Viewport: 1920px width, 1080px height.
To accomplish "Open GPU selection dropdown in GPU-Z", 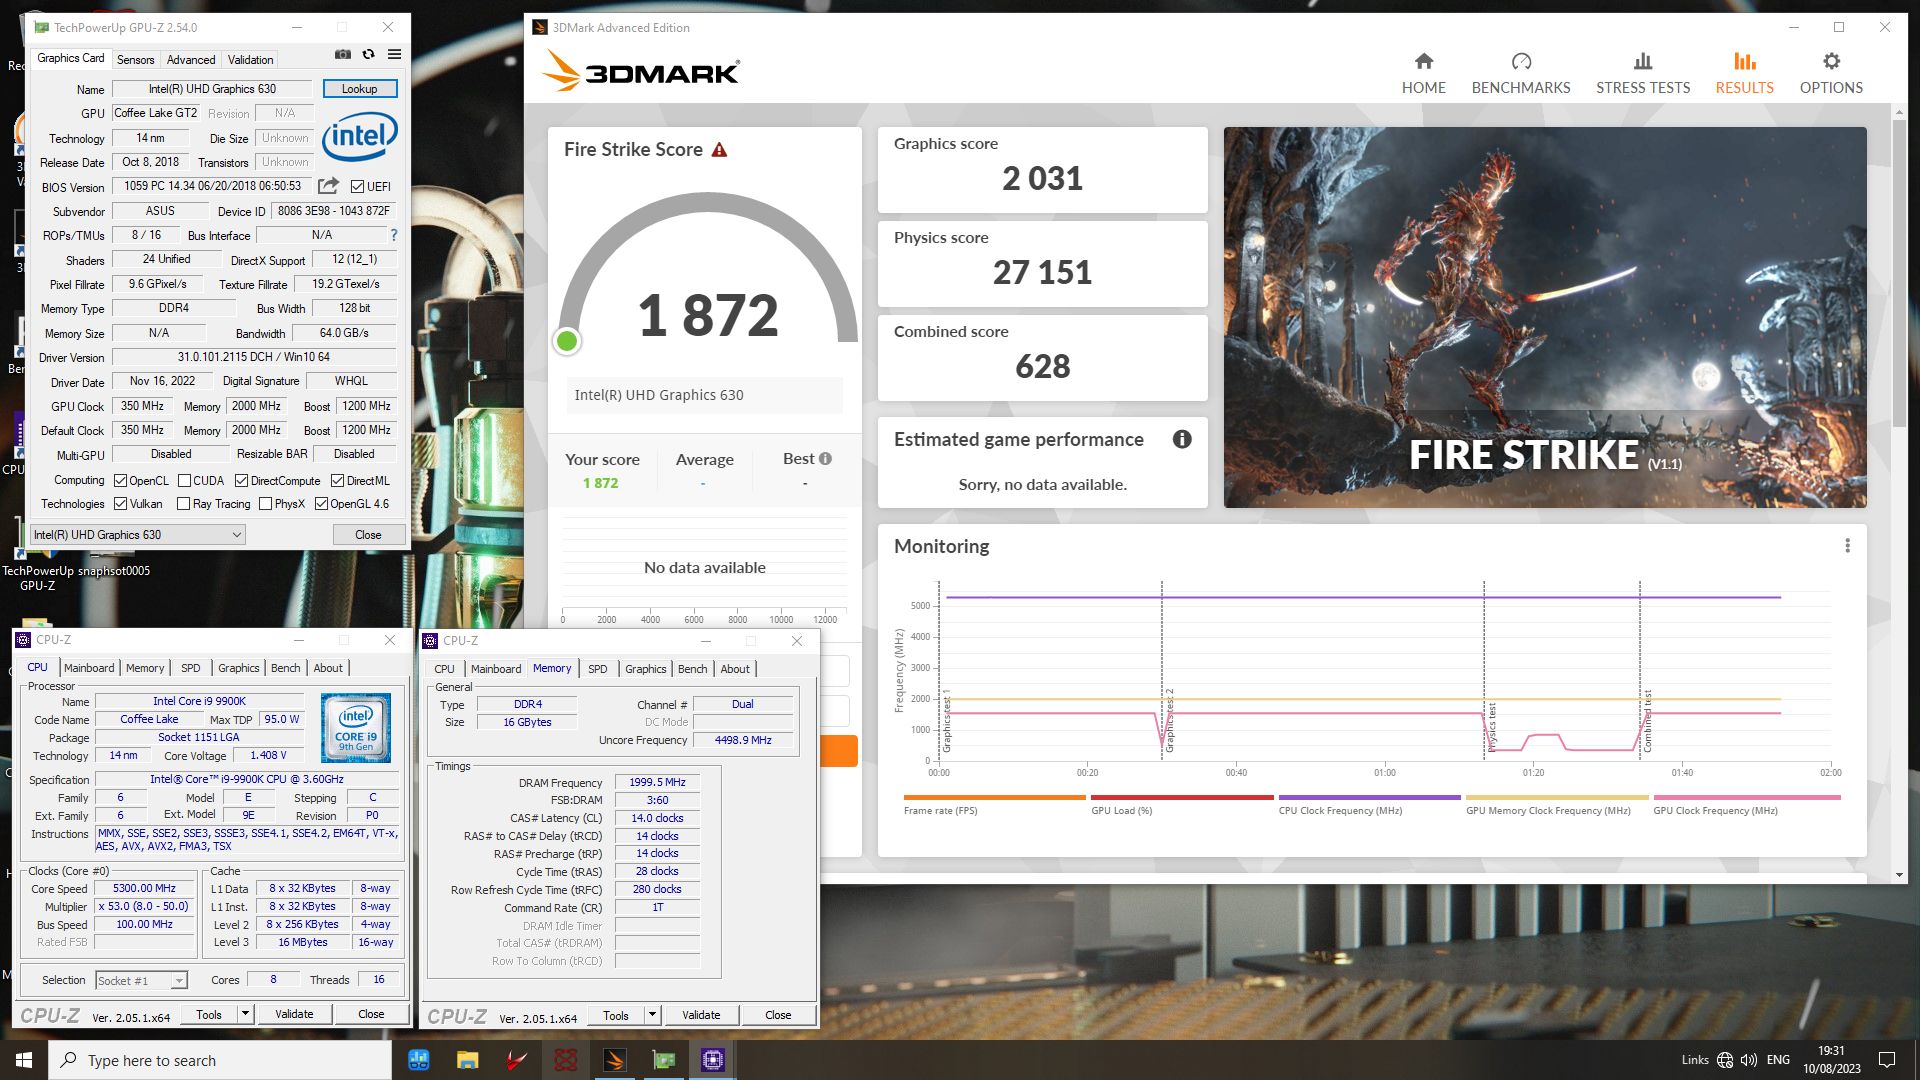I will tap(138, 535).
